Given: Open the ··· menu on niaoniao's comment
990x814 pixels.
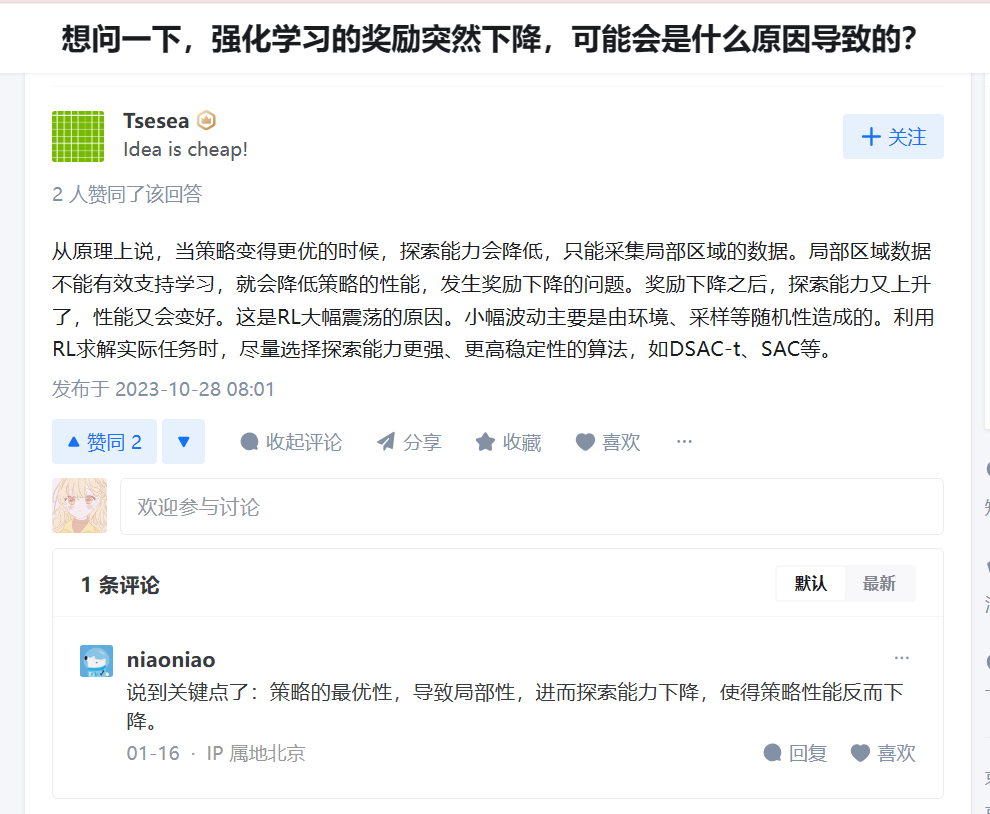Looking at the screenshot, I should 902,657.
